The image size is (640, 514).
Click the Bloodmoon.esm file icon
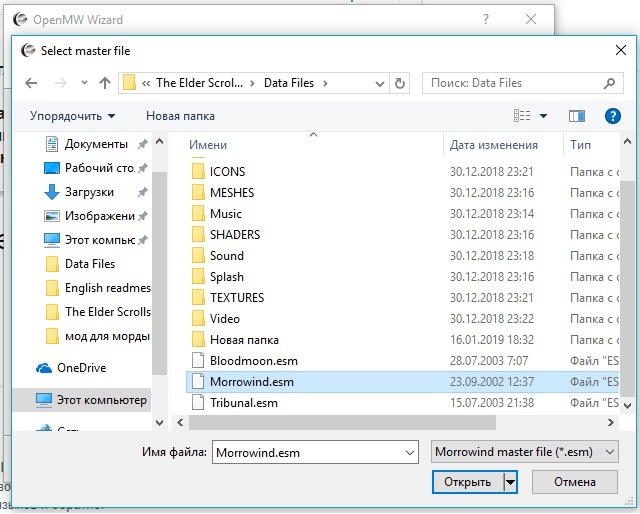[198, 361]
